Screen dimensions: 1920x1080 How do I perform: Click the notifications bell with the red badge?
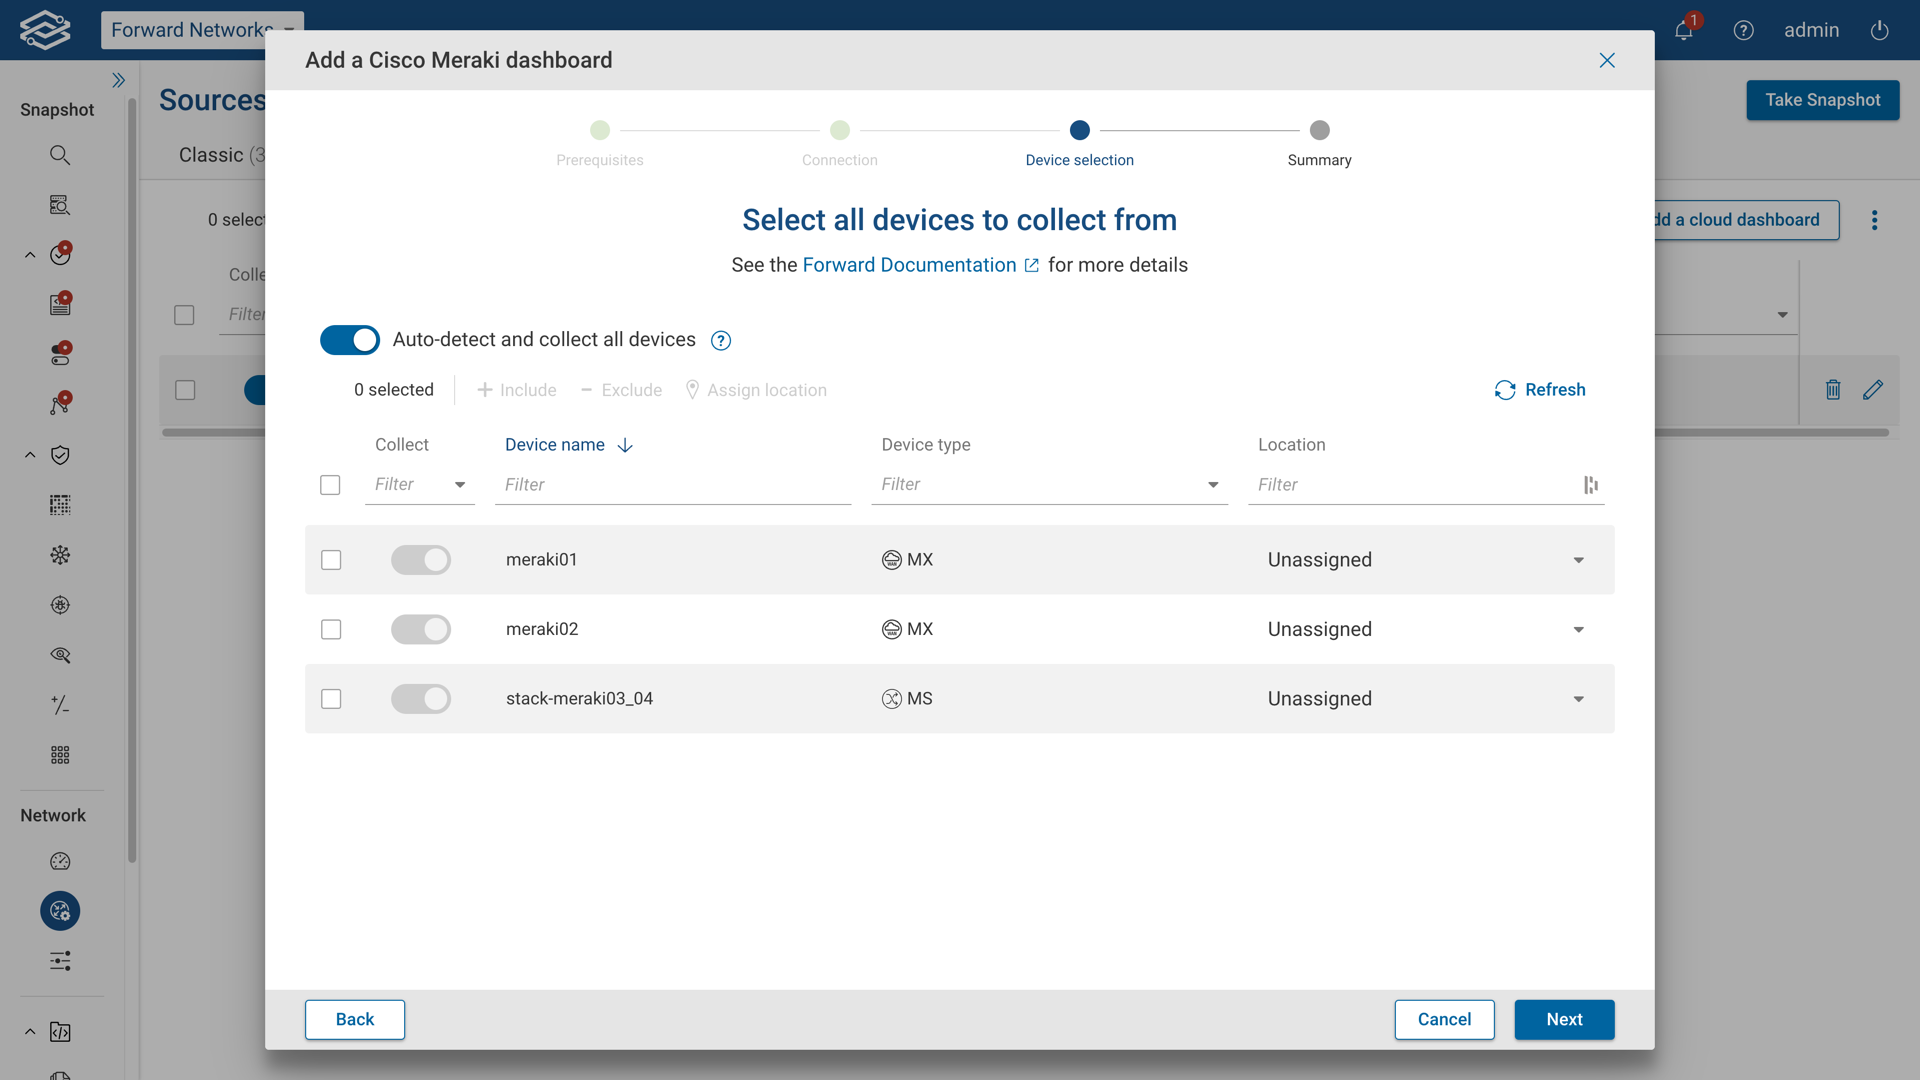click(x=1683, y=30)
